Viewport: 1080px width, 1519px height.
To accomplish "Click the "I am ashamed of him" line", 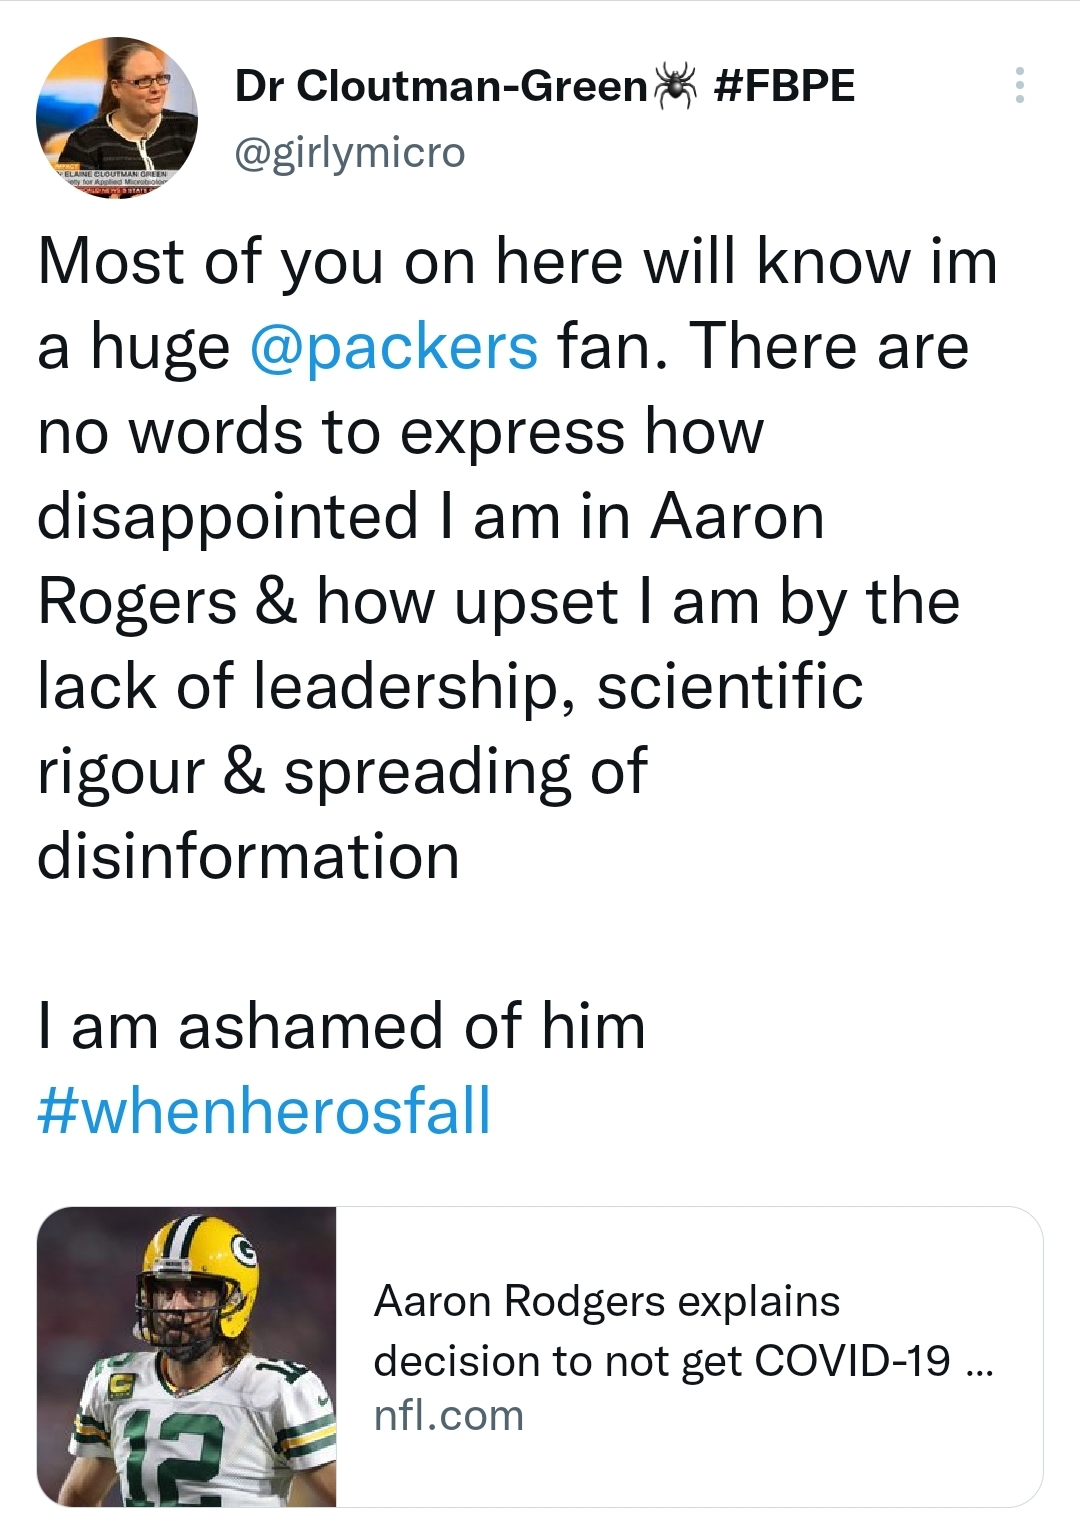I will (341, 1027).
